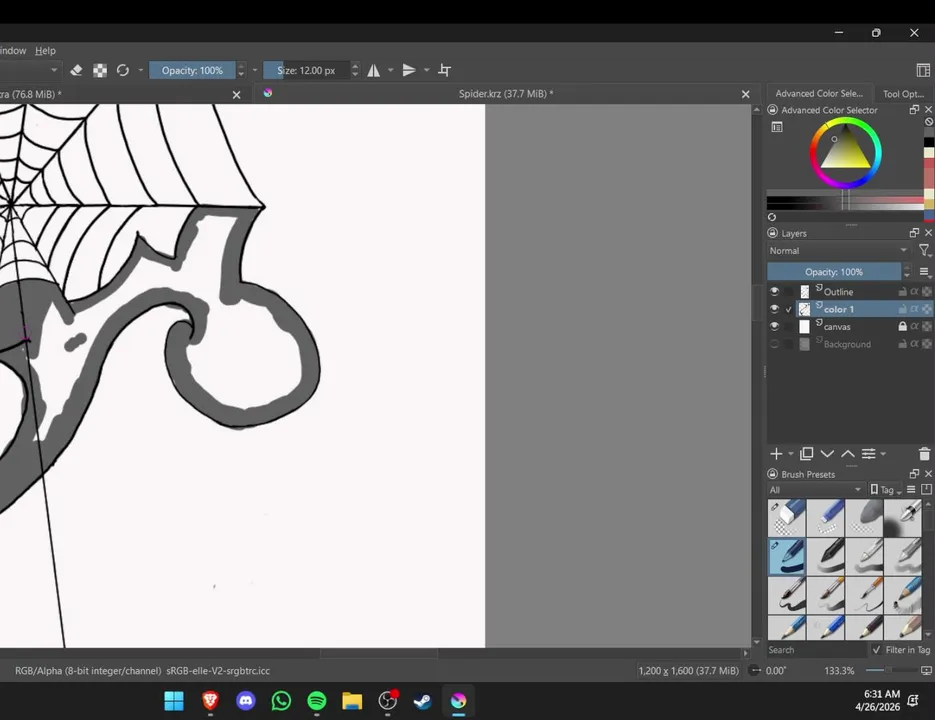Open the add layer type dropdown arrow
The image size is (935, 720).
791,454
